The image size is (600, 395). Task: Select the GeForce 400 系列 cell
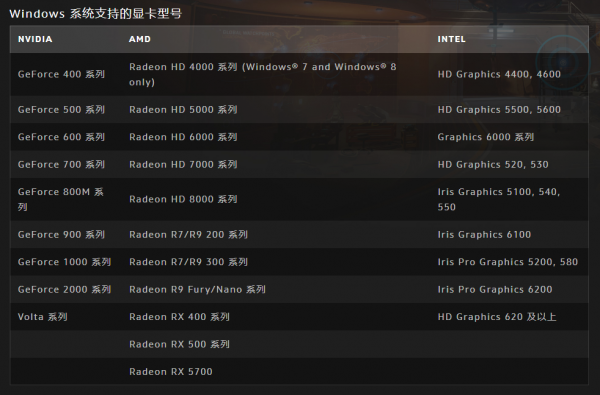[61, 74]
